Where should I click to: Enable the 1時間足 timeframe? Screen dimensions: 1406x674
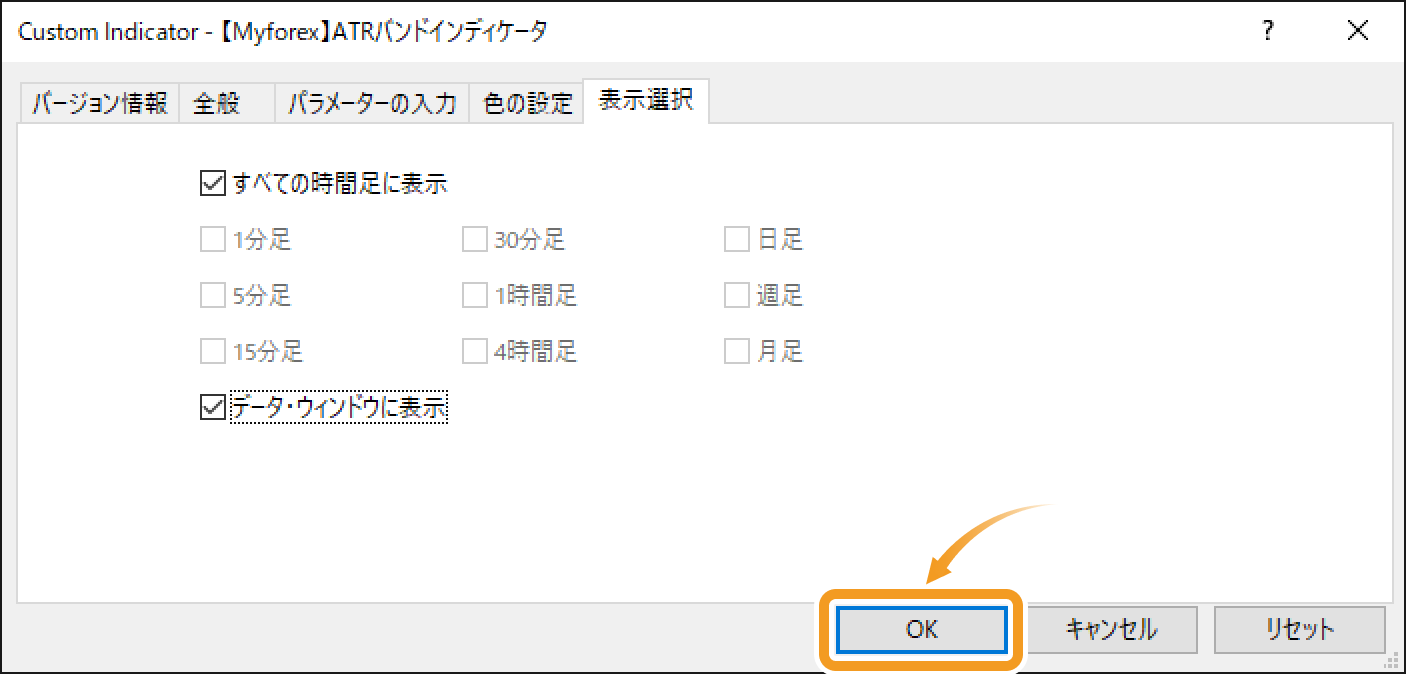coord(474,295)
